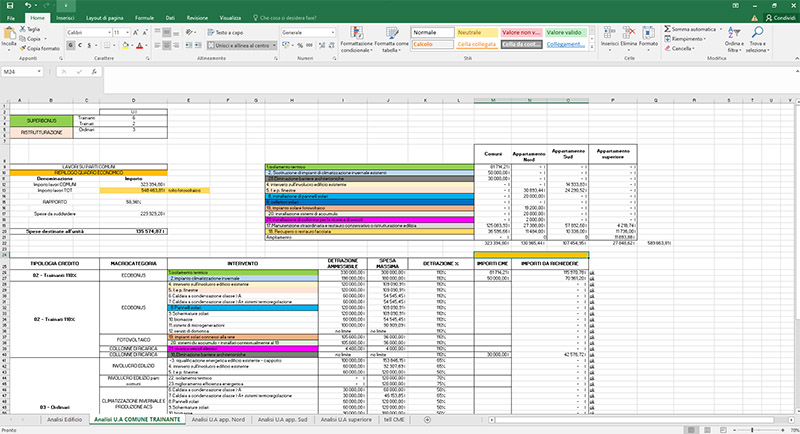Toggle underline S formatting
The image size is (800, 434).
tap(89, 45)
